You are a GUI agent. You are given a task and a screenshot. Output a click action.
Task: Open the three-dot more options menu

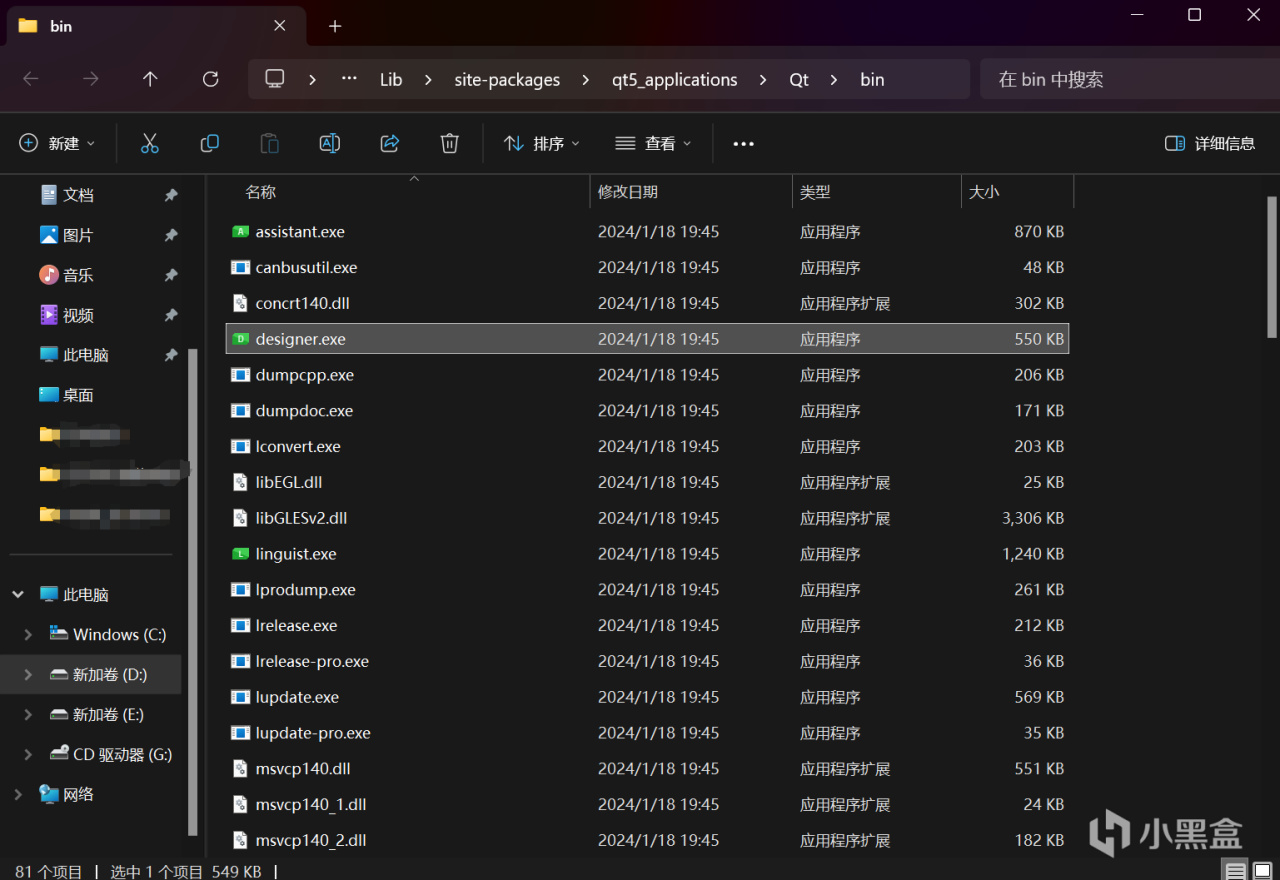point(743,144)
